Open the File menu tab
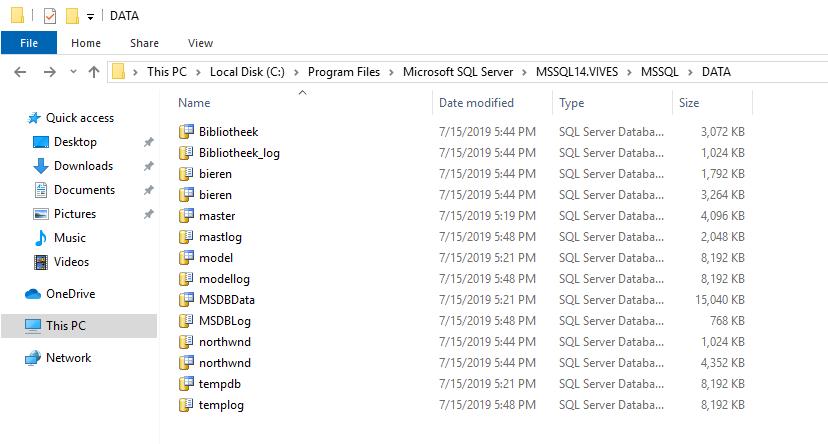Image resolution: width=828 pixels, height=444 pixels. [x=29, y=43]
